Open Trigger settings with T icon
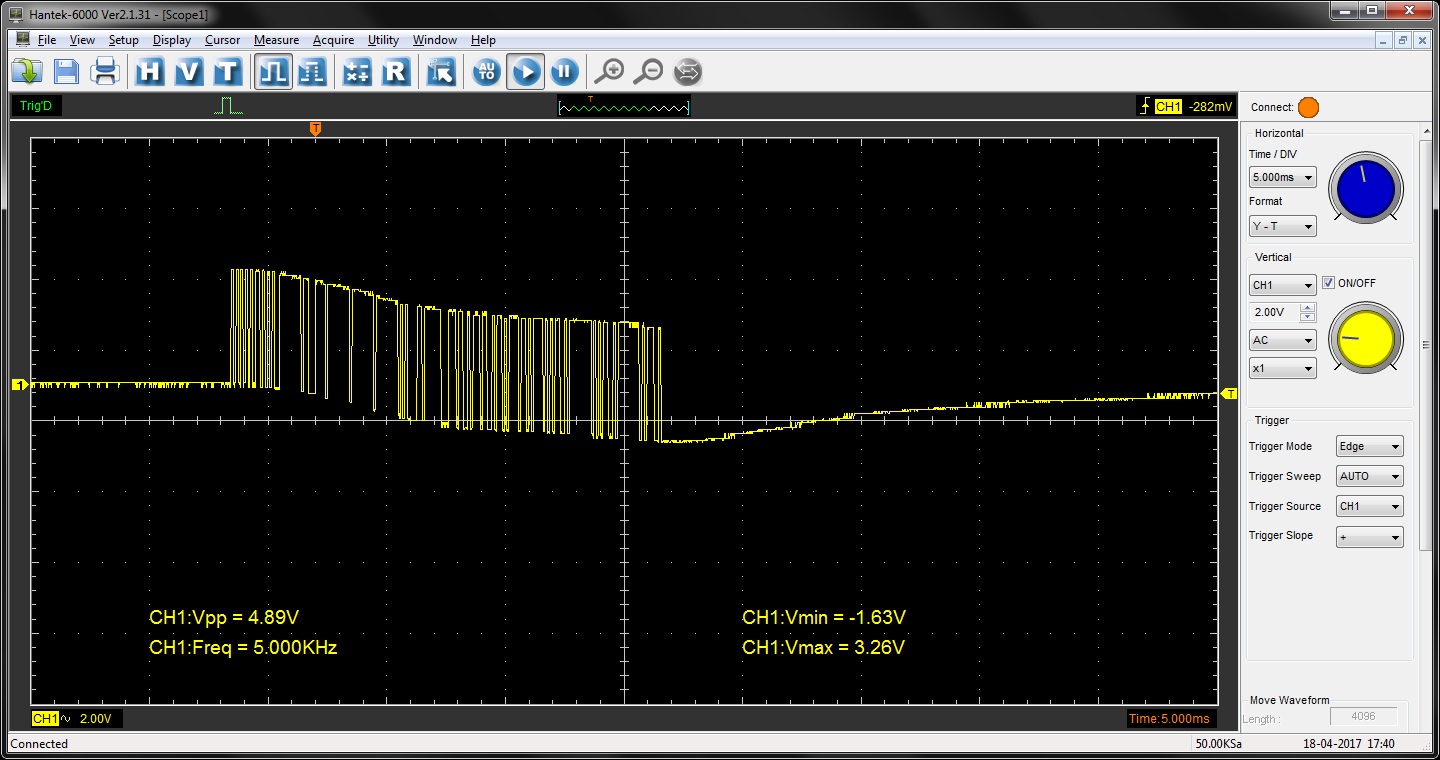This screenshot has width=1440, height=760. pyautogui.click(x=229, y=72)
